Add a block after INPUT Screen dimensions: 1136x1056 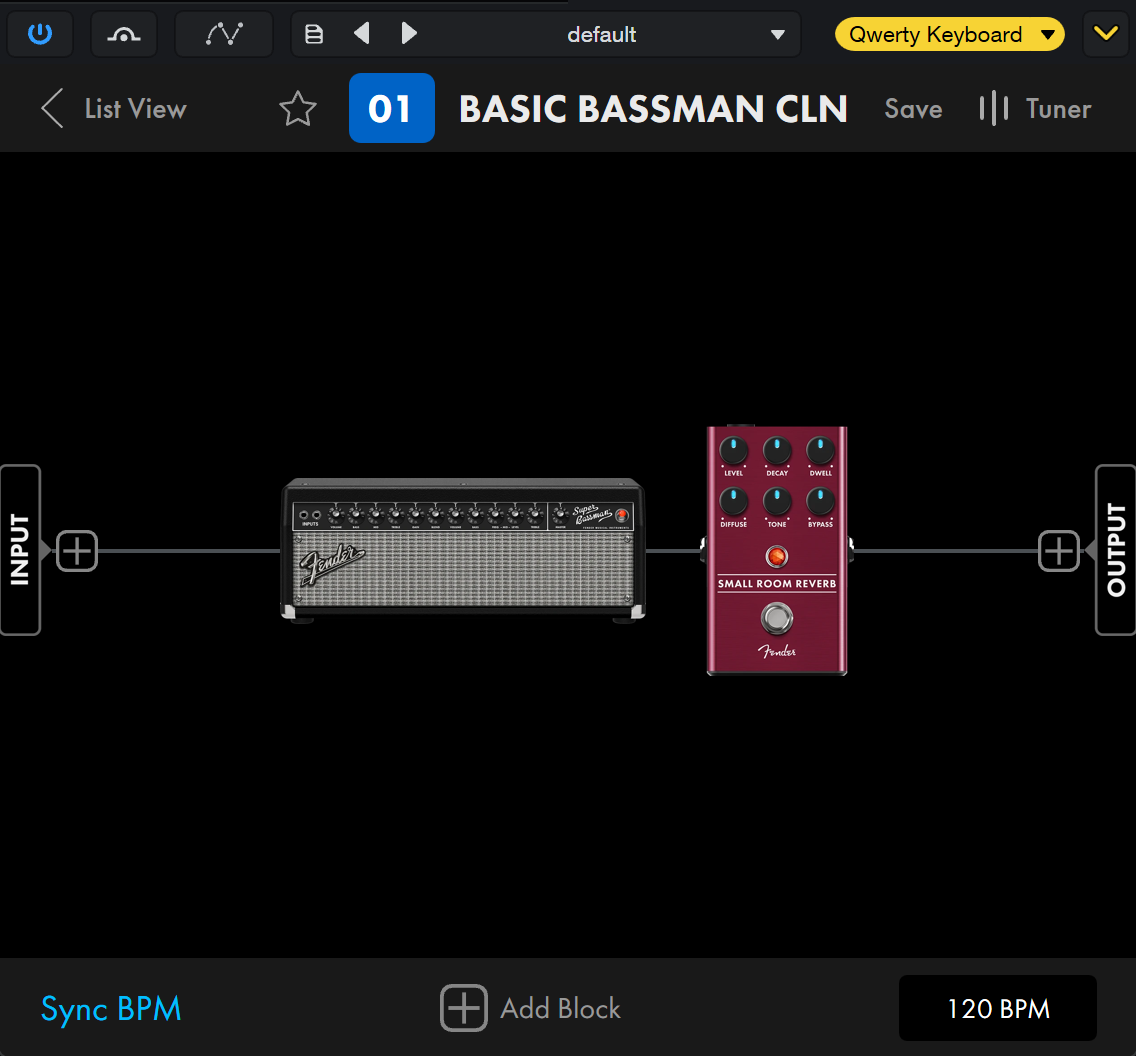(77, 551)
